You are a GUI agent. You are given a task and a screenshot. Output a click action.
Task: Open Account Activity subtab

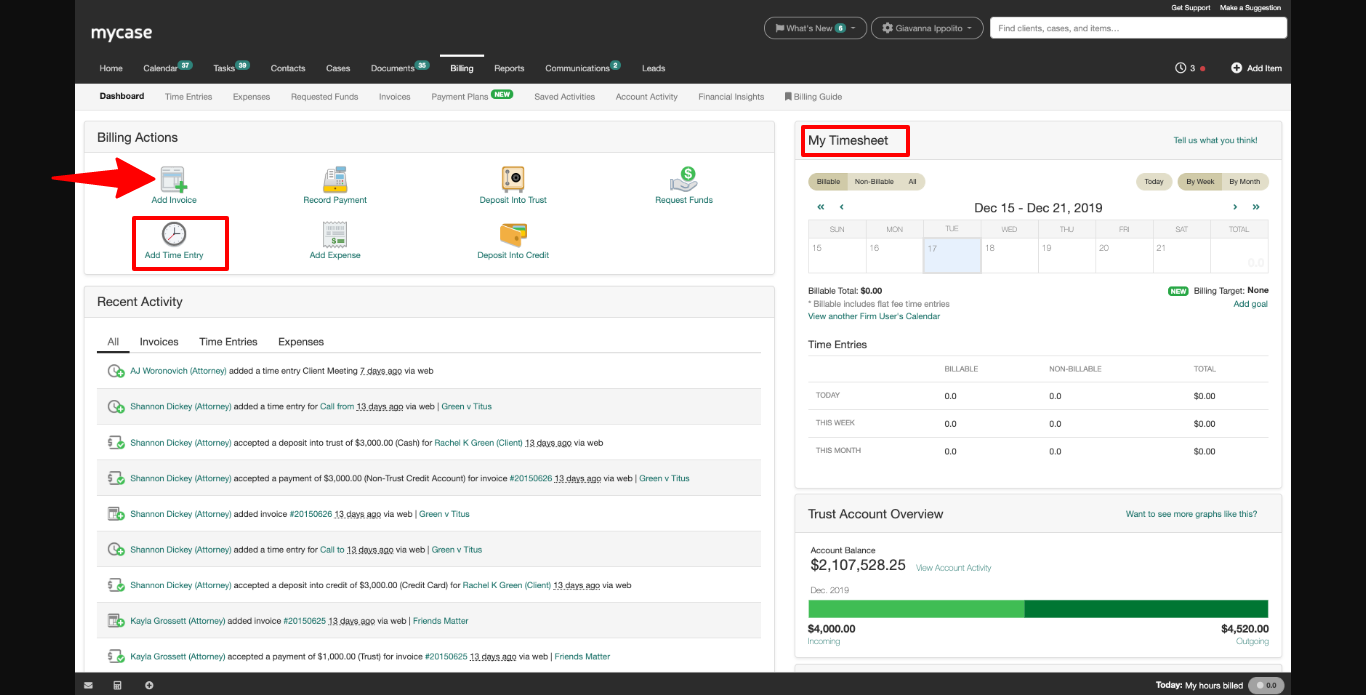646,97
